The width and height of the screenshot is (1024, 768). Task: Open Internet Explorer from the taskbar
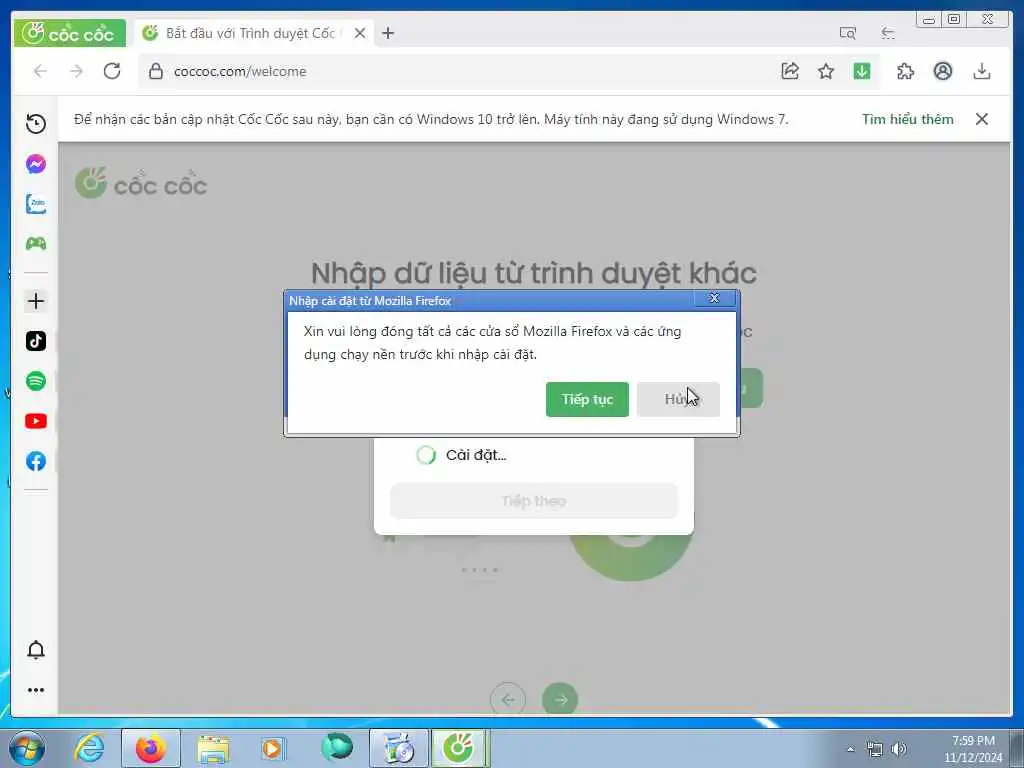click(89, 748)
